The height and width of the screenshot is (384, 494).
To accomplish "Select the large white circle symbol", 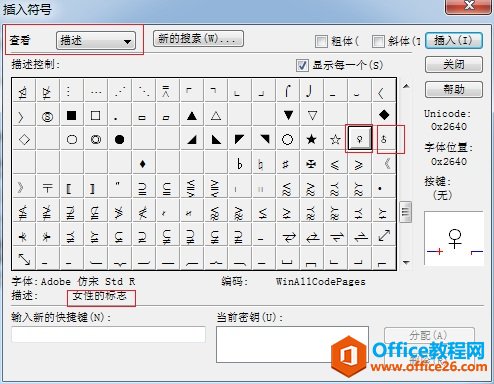I will coord(287,139).
